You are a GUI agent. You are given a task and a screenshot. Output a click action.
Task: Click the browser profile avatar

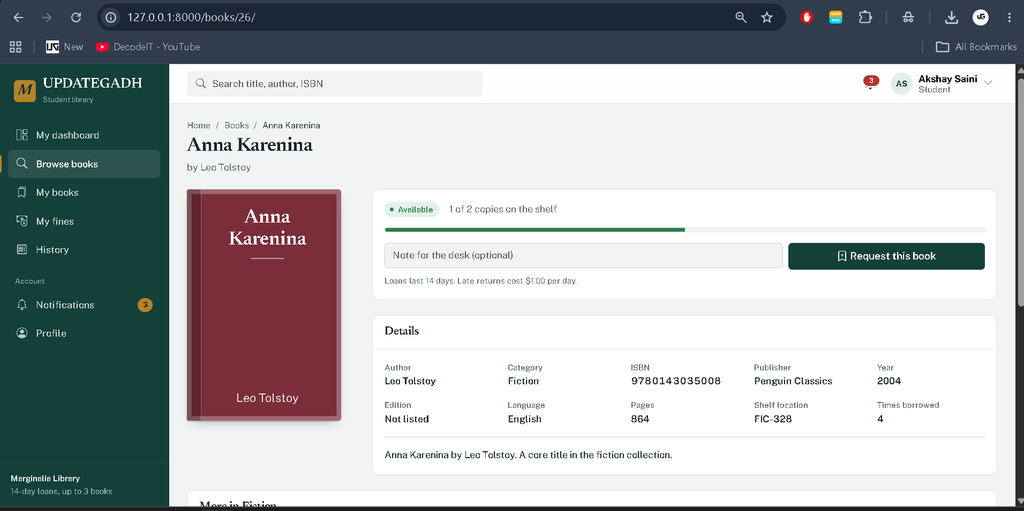pyautogui.click(x=980, y=18)
